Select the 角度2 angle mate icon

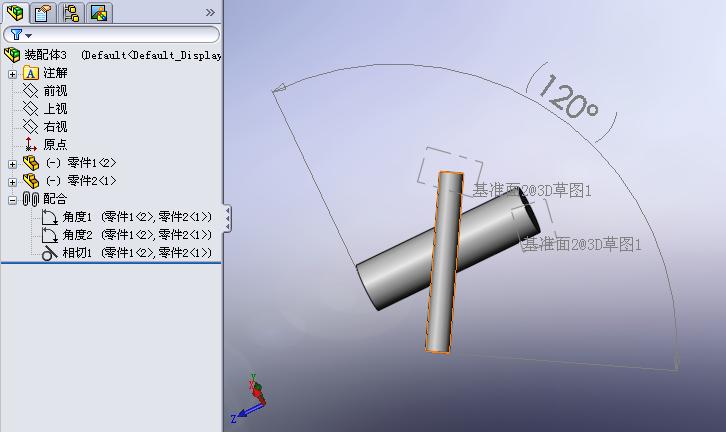(50, 235)
